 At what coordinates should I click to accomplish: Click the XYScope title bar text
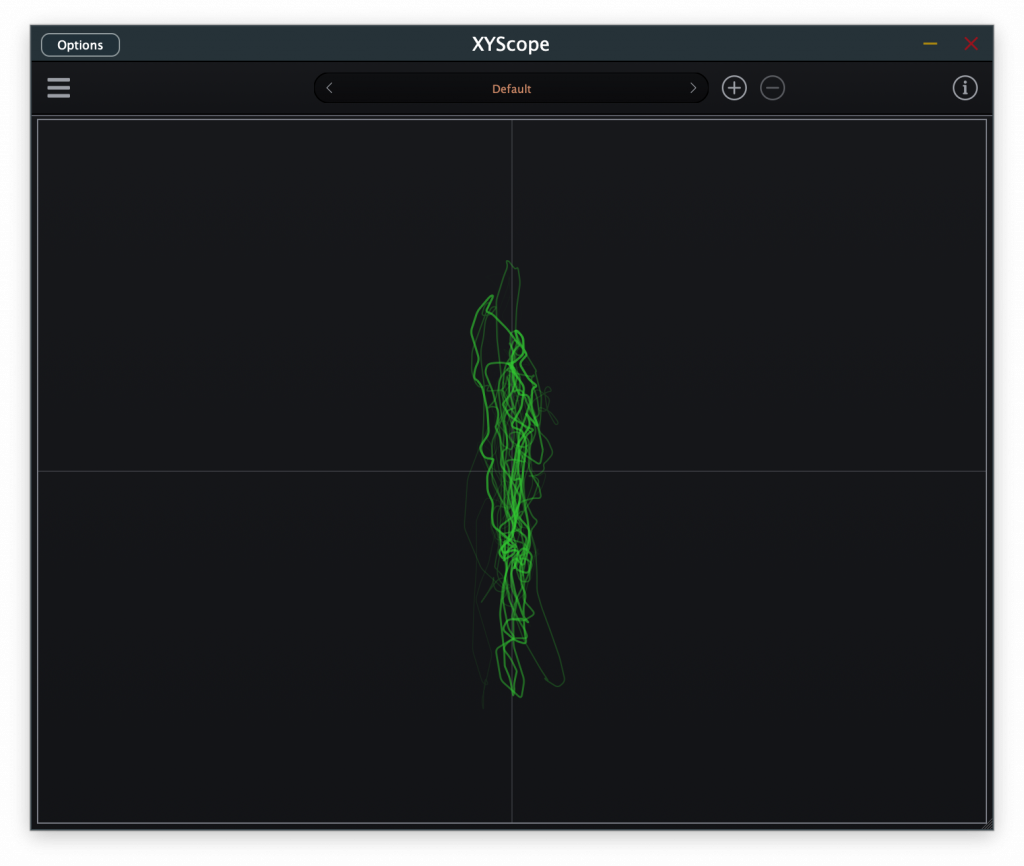[x=510, y=44]
